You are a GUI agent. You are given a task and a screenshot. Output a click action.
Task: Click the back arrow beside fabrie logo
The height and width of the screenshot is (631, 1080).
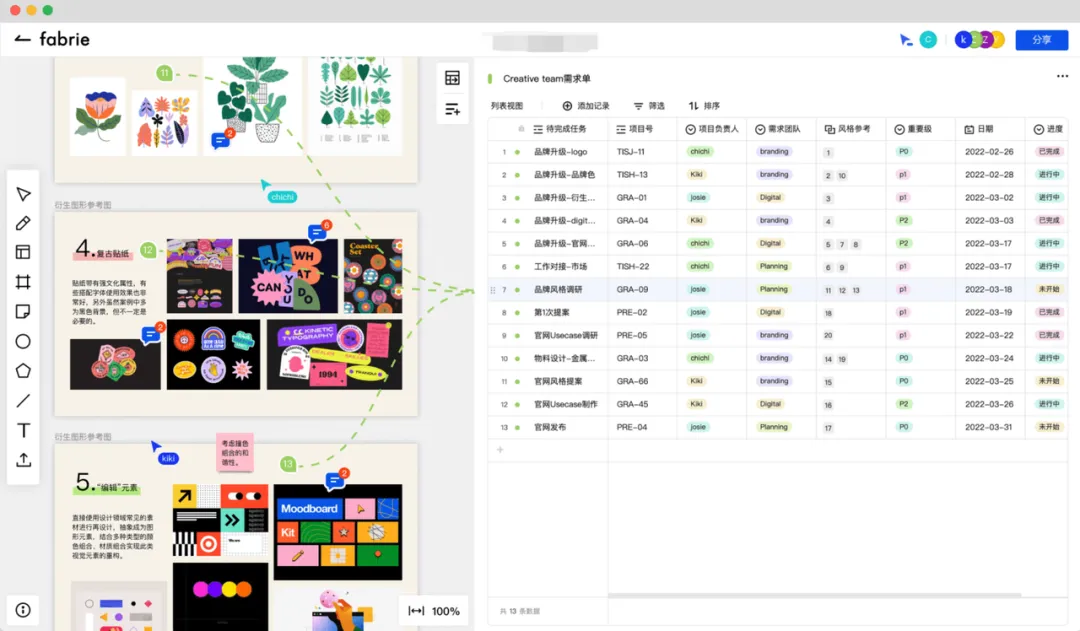22,39
